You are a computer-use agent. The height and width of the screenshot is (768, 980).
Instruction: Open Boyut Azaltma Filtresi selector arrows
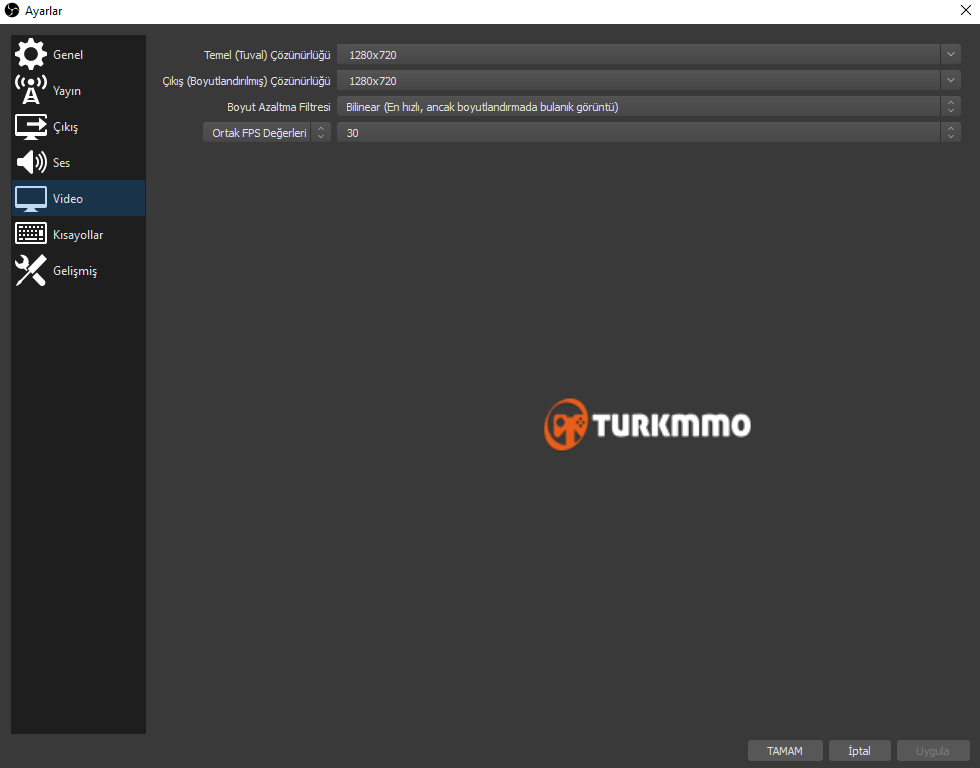[951, 107]
